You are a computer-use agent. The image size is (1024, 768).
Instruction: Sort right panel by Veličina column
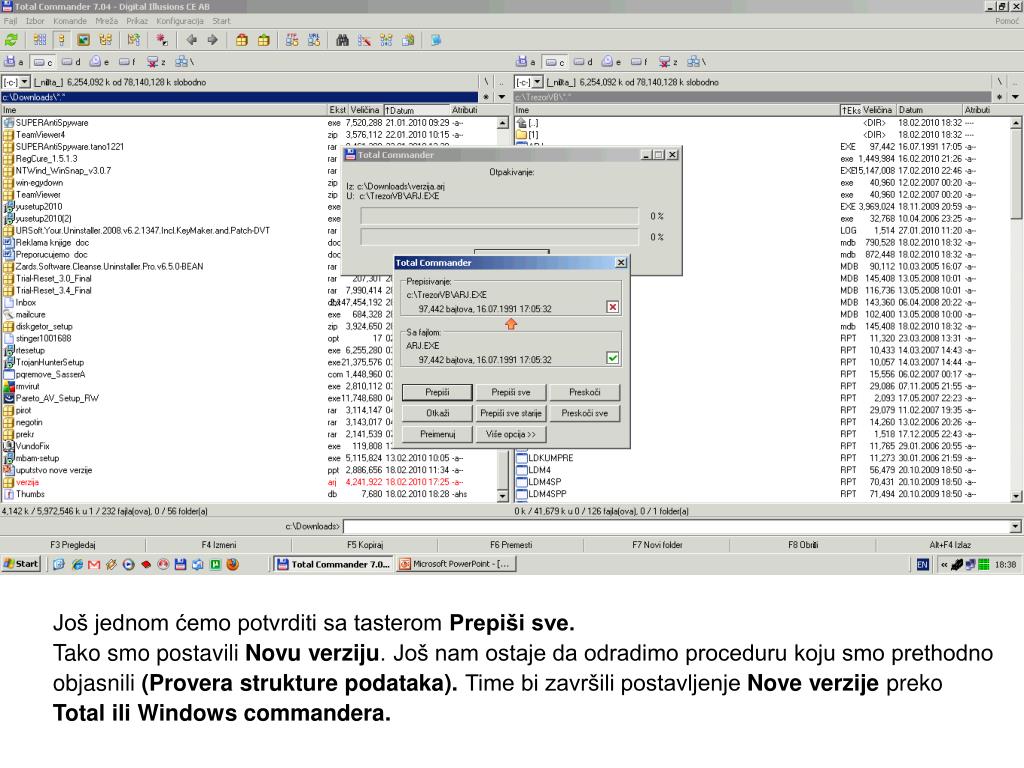(x=878, y=110)
